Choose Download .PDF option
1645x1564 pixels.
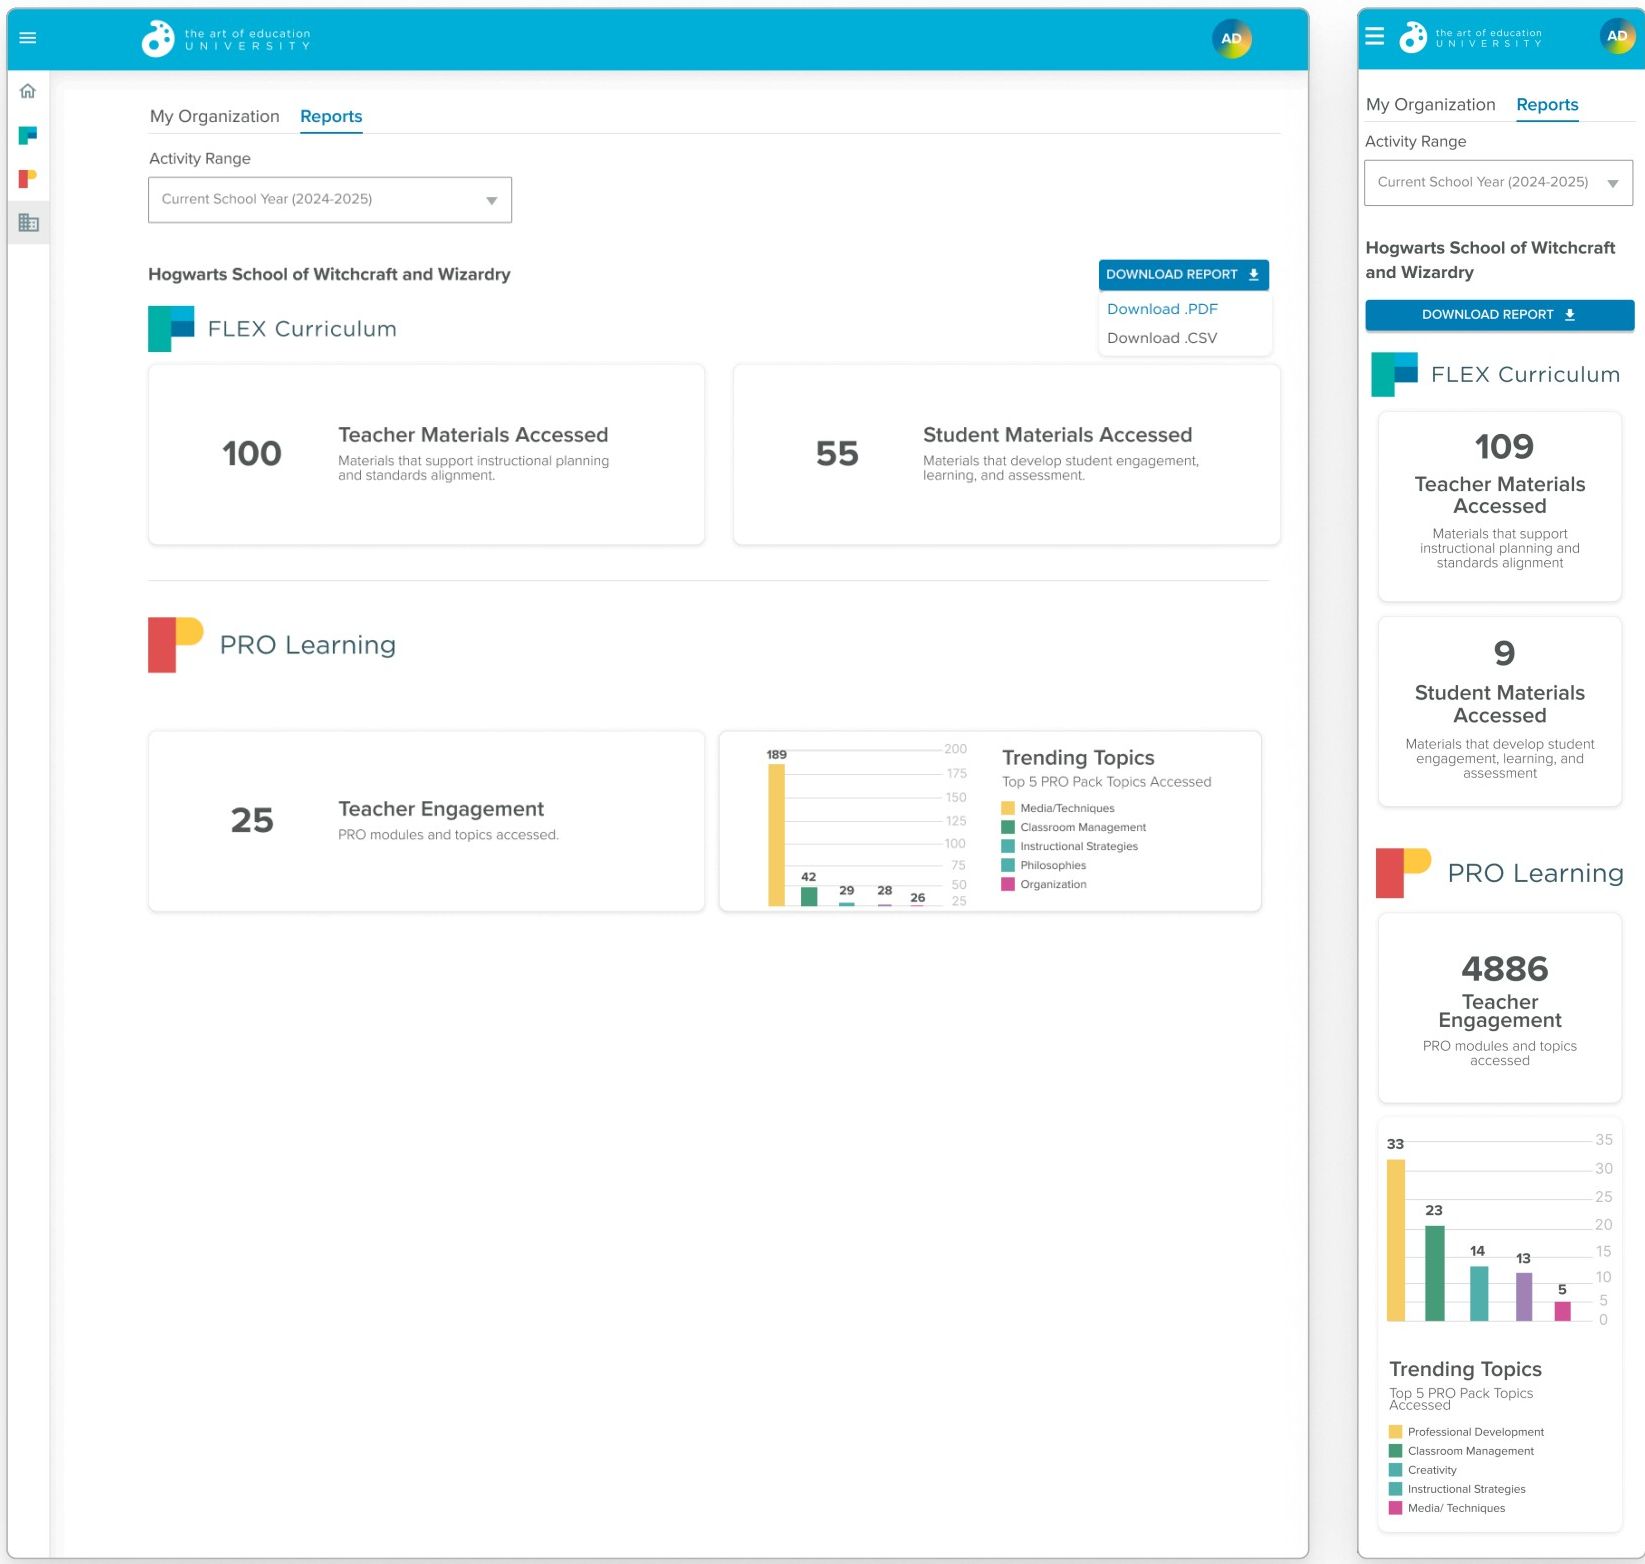(1162, 309)
